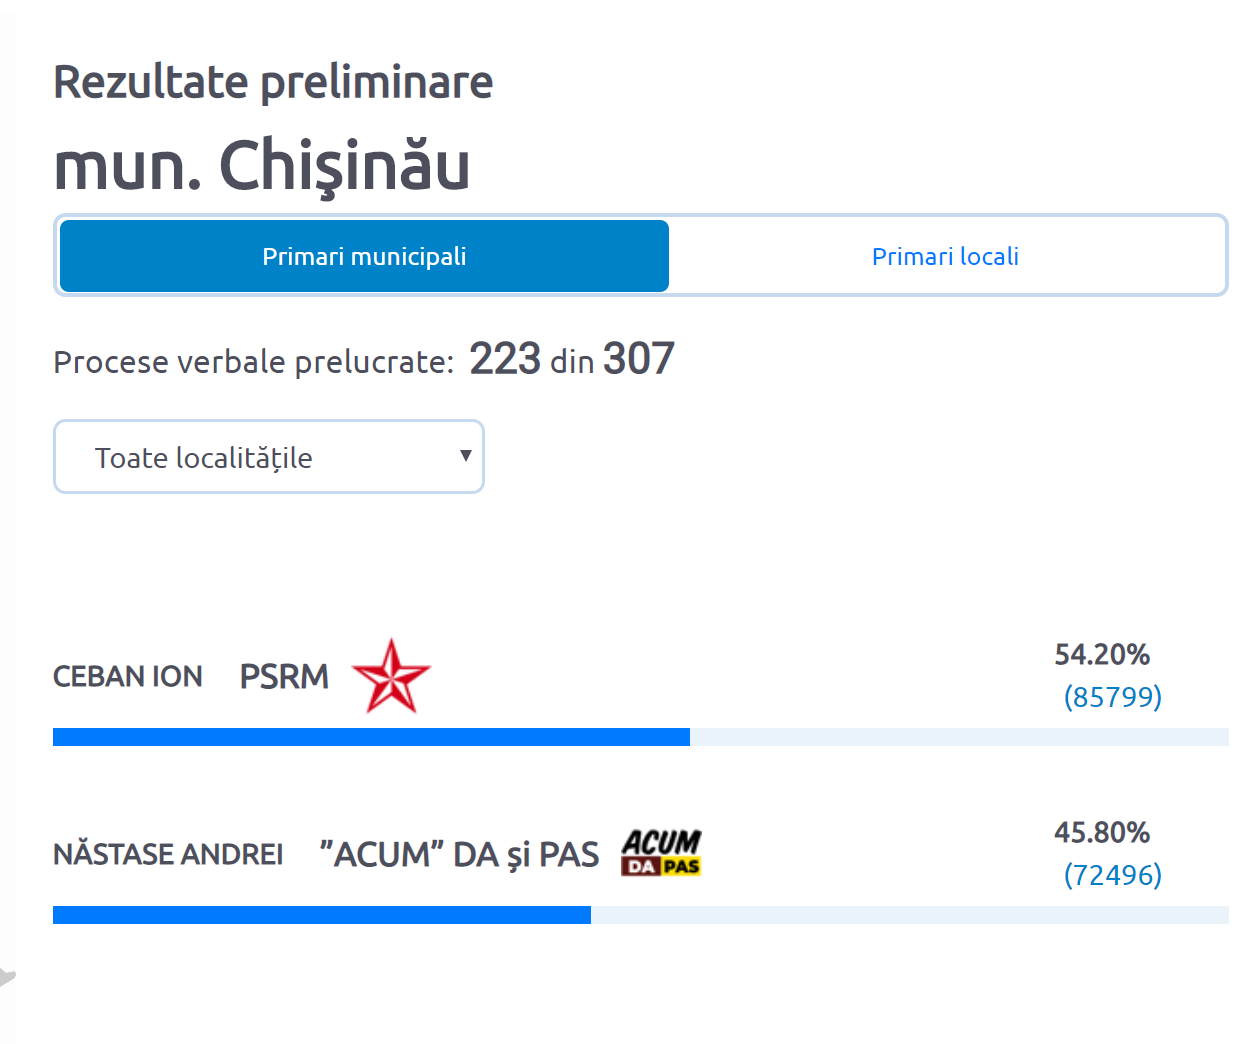1255x1044 pixels.
Task: Click Ceban Ion's vote count (85799)
Action: pos(1112,697)
